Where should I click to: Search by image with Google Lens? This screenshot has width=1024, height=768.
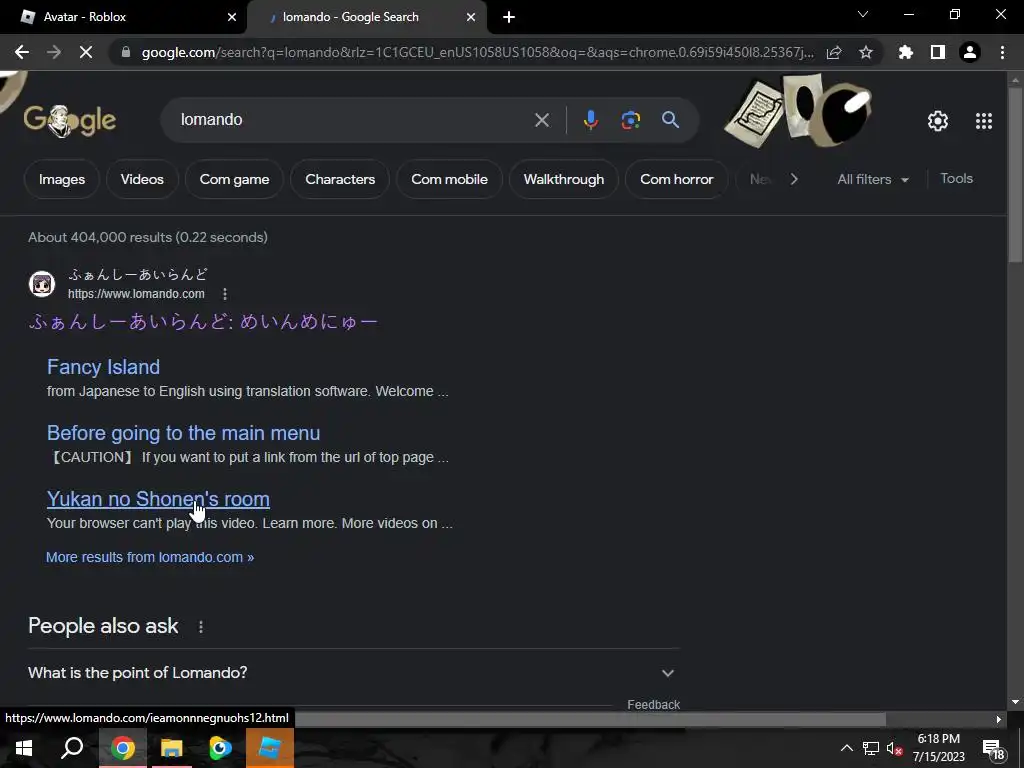tap(631, 120)
